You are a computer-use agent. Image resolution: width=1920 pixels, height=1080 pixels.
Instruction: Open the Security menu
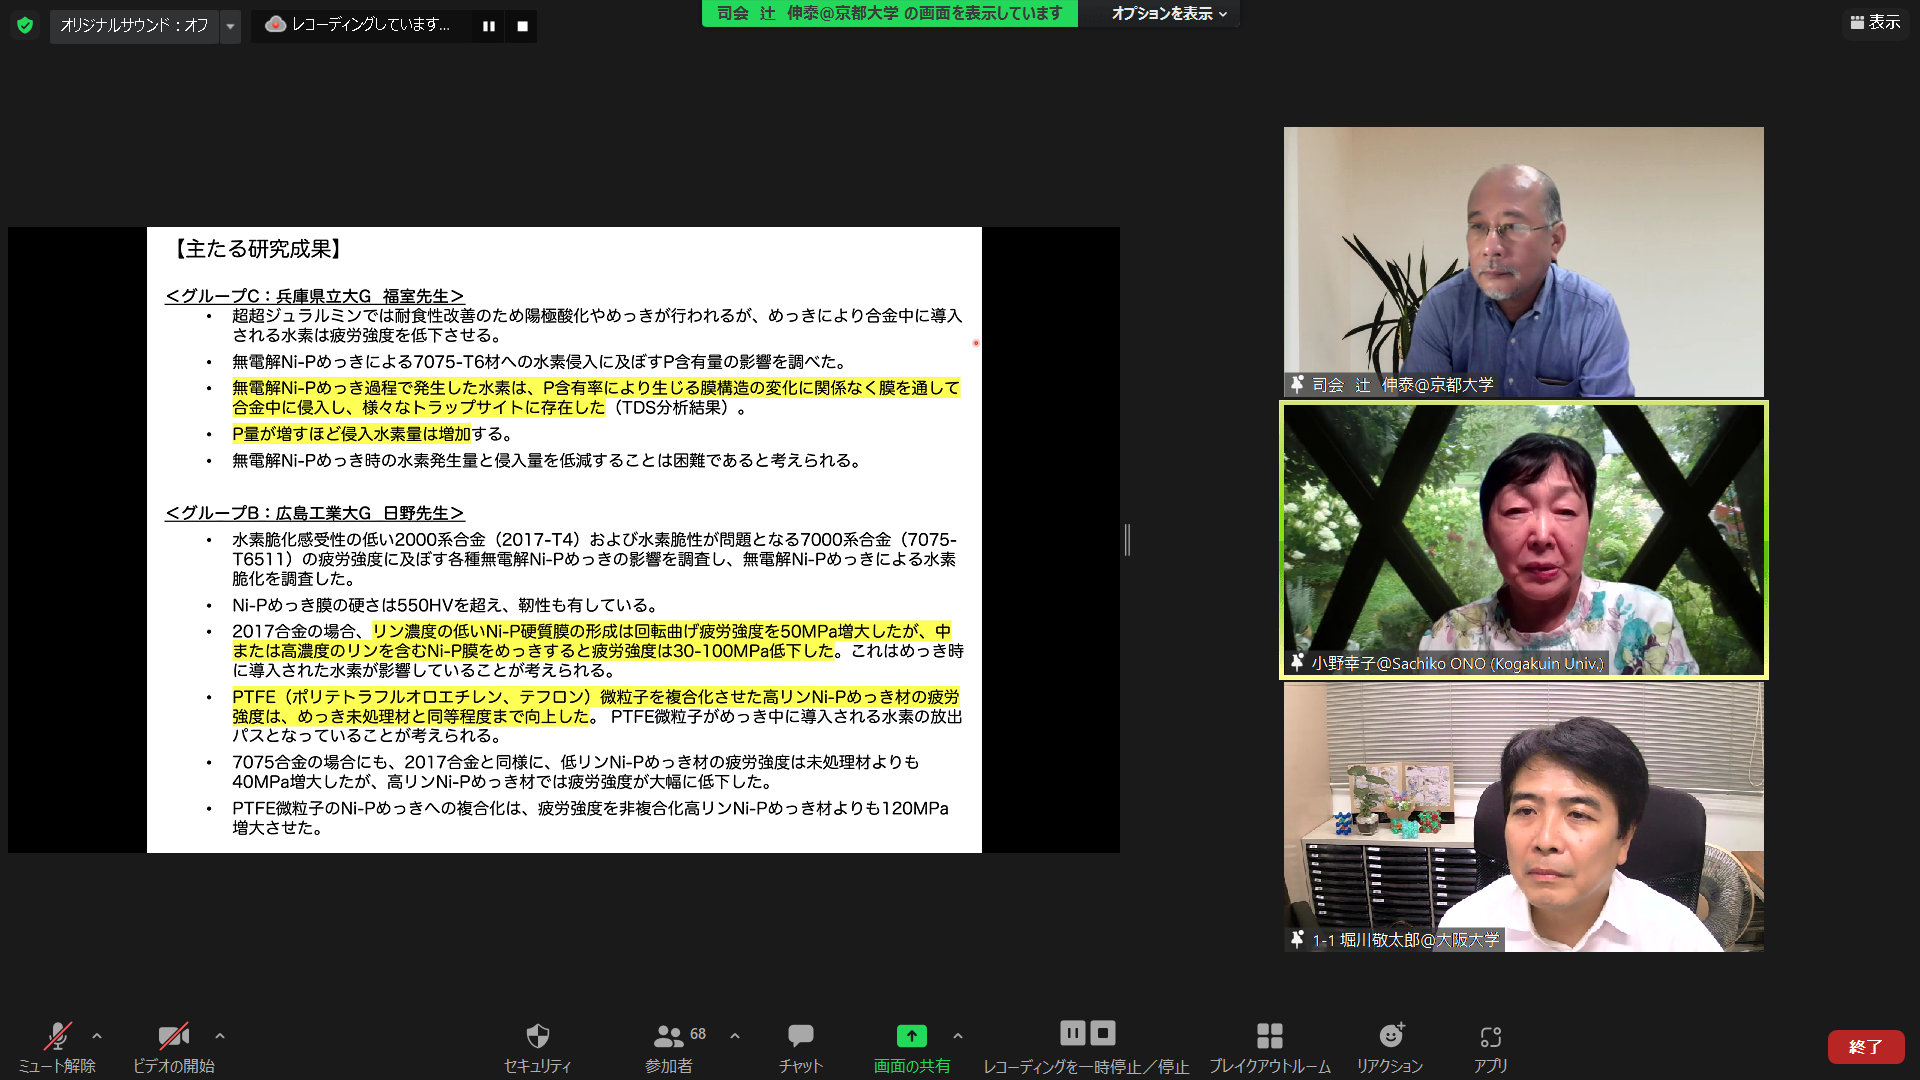coord(538,1047)
